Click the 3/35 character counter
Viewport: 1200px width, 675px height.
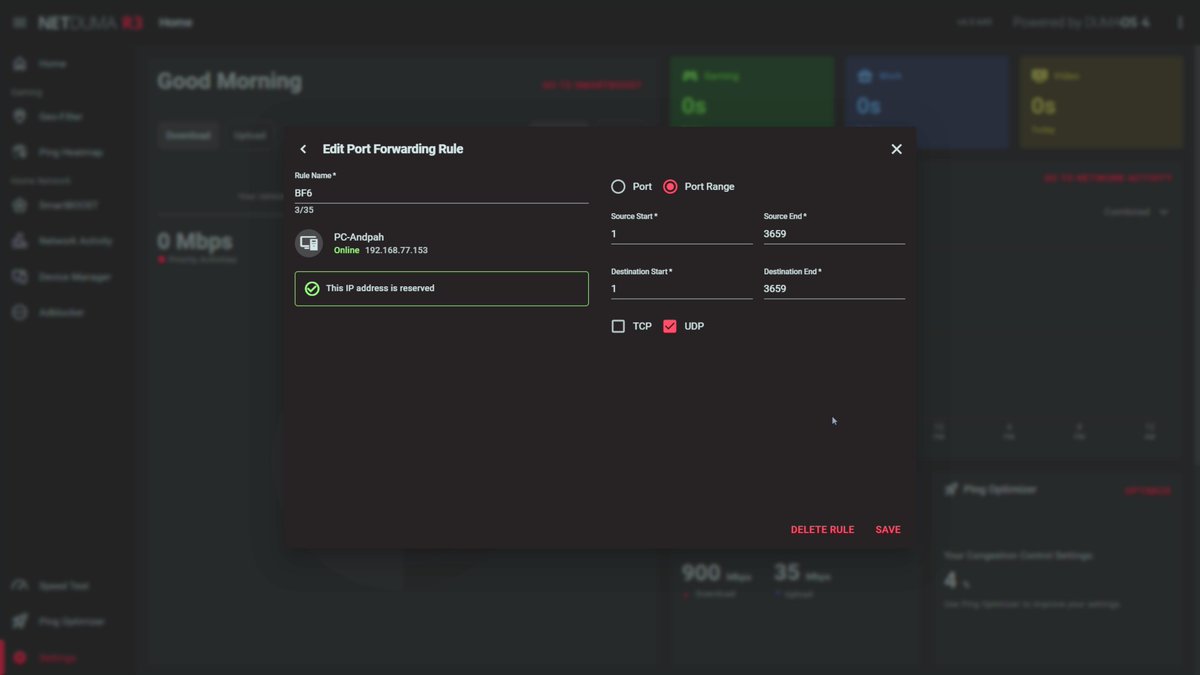pyautogui.click(x=304, y=210)
